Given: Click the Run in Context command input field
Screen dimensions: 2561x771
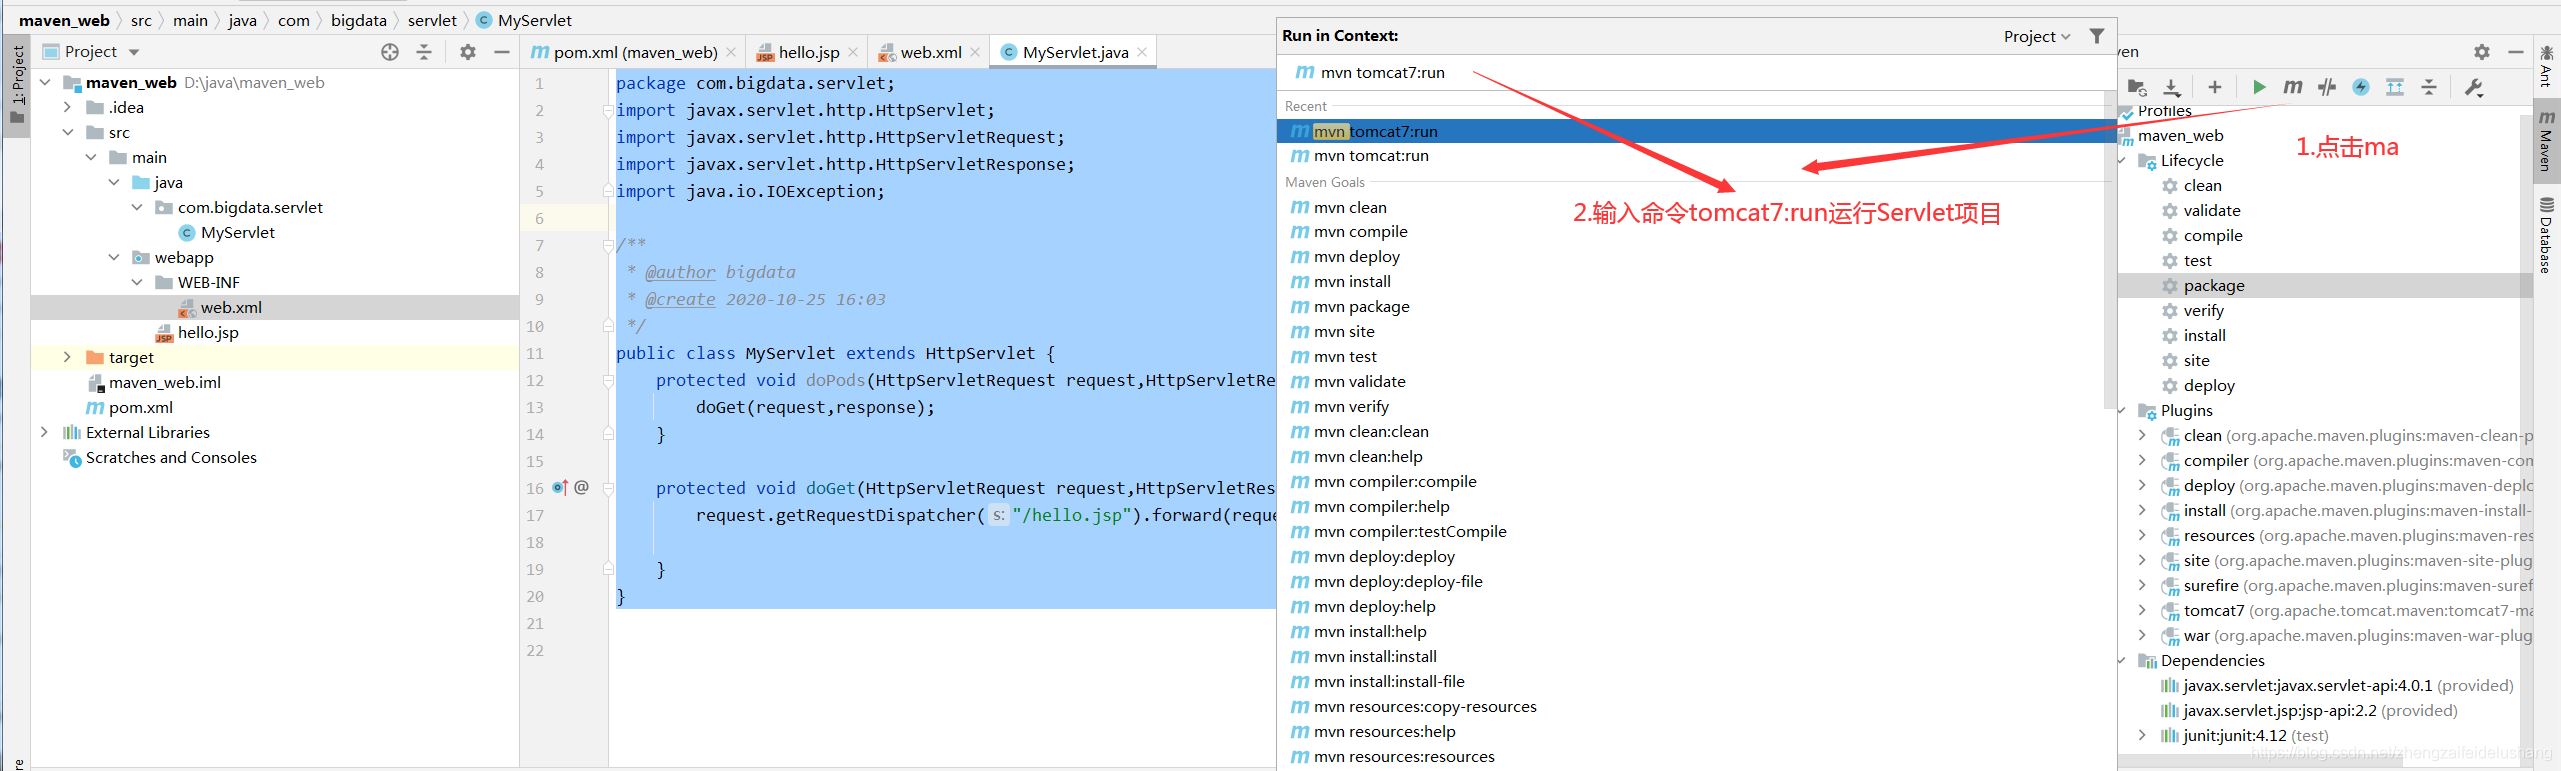Looking at the screenshot, I should click(1696, 72).
